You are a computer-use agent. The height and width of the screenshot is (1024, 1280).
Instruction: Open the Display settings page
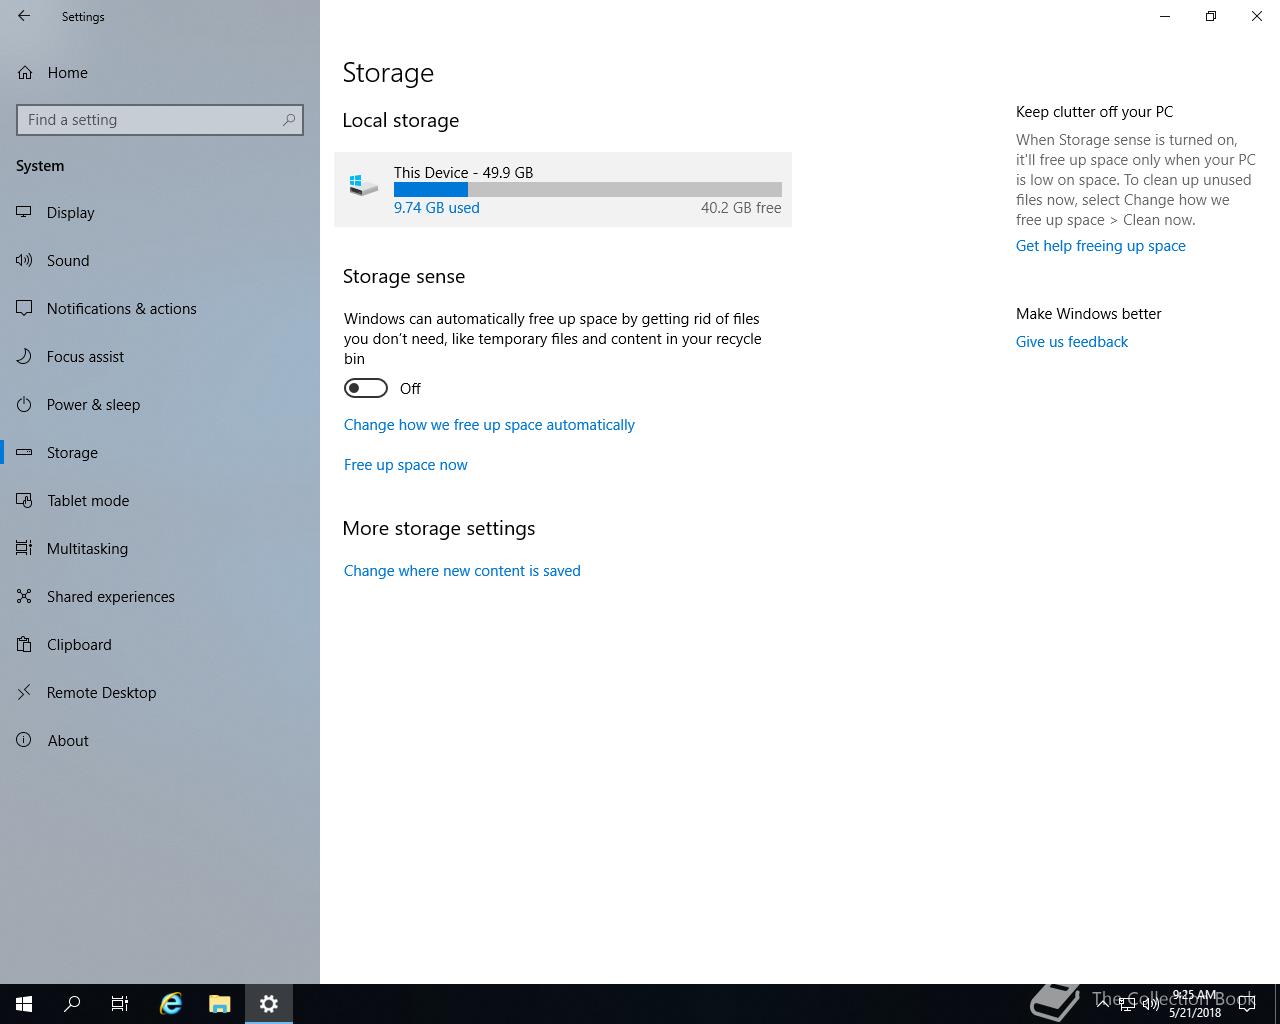[160, 212]
